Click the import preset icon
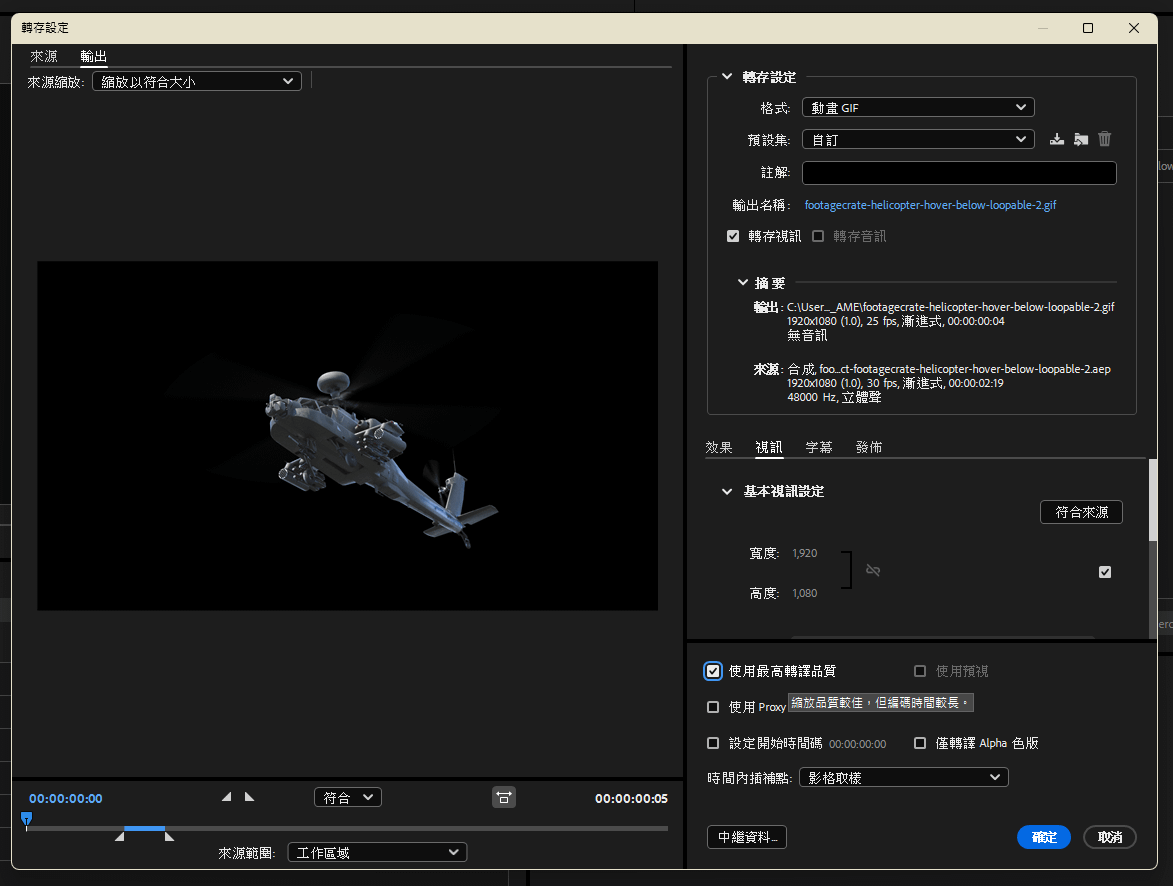Image resolution: width=1173 pixels, height=886 pixels. [x=1081, y=140]
